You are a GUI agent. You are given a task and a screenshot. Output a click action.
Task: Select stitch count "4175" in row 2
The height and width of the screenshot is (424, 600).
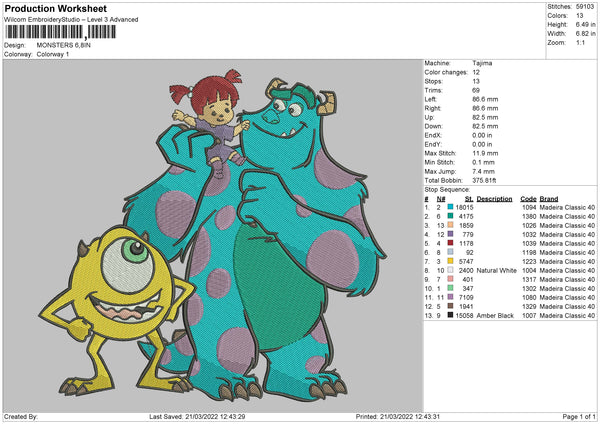(466, 216)
